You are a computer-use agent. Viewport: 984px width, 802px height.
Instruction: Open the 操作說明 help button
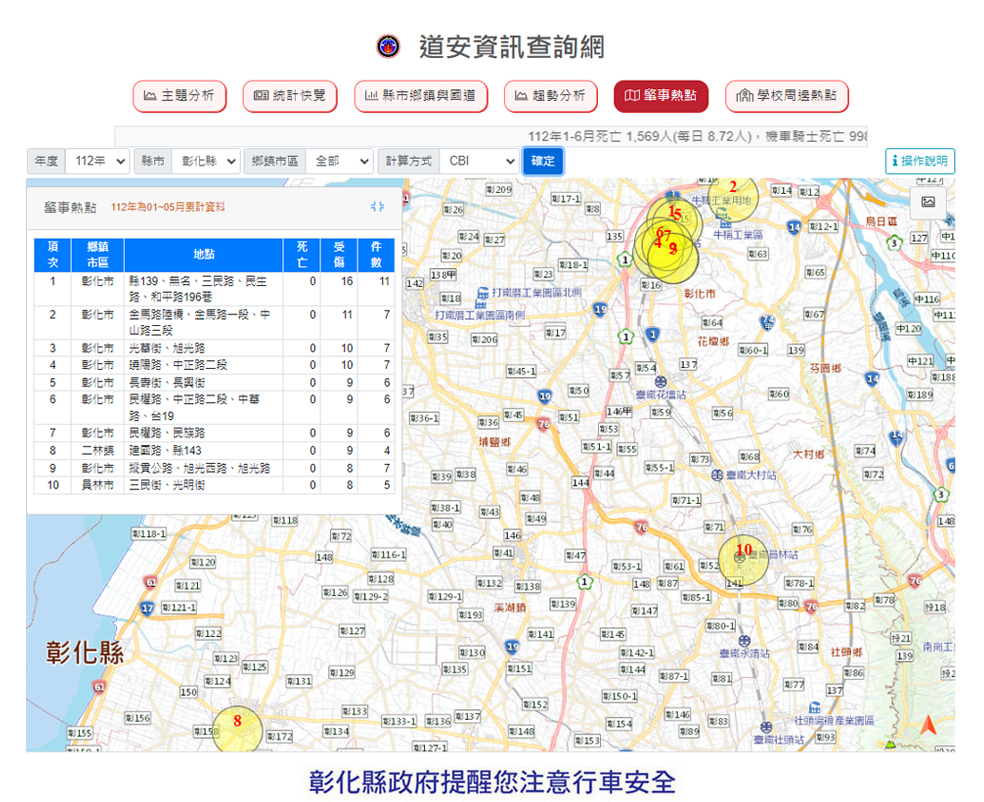tap(920, 161)
